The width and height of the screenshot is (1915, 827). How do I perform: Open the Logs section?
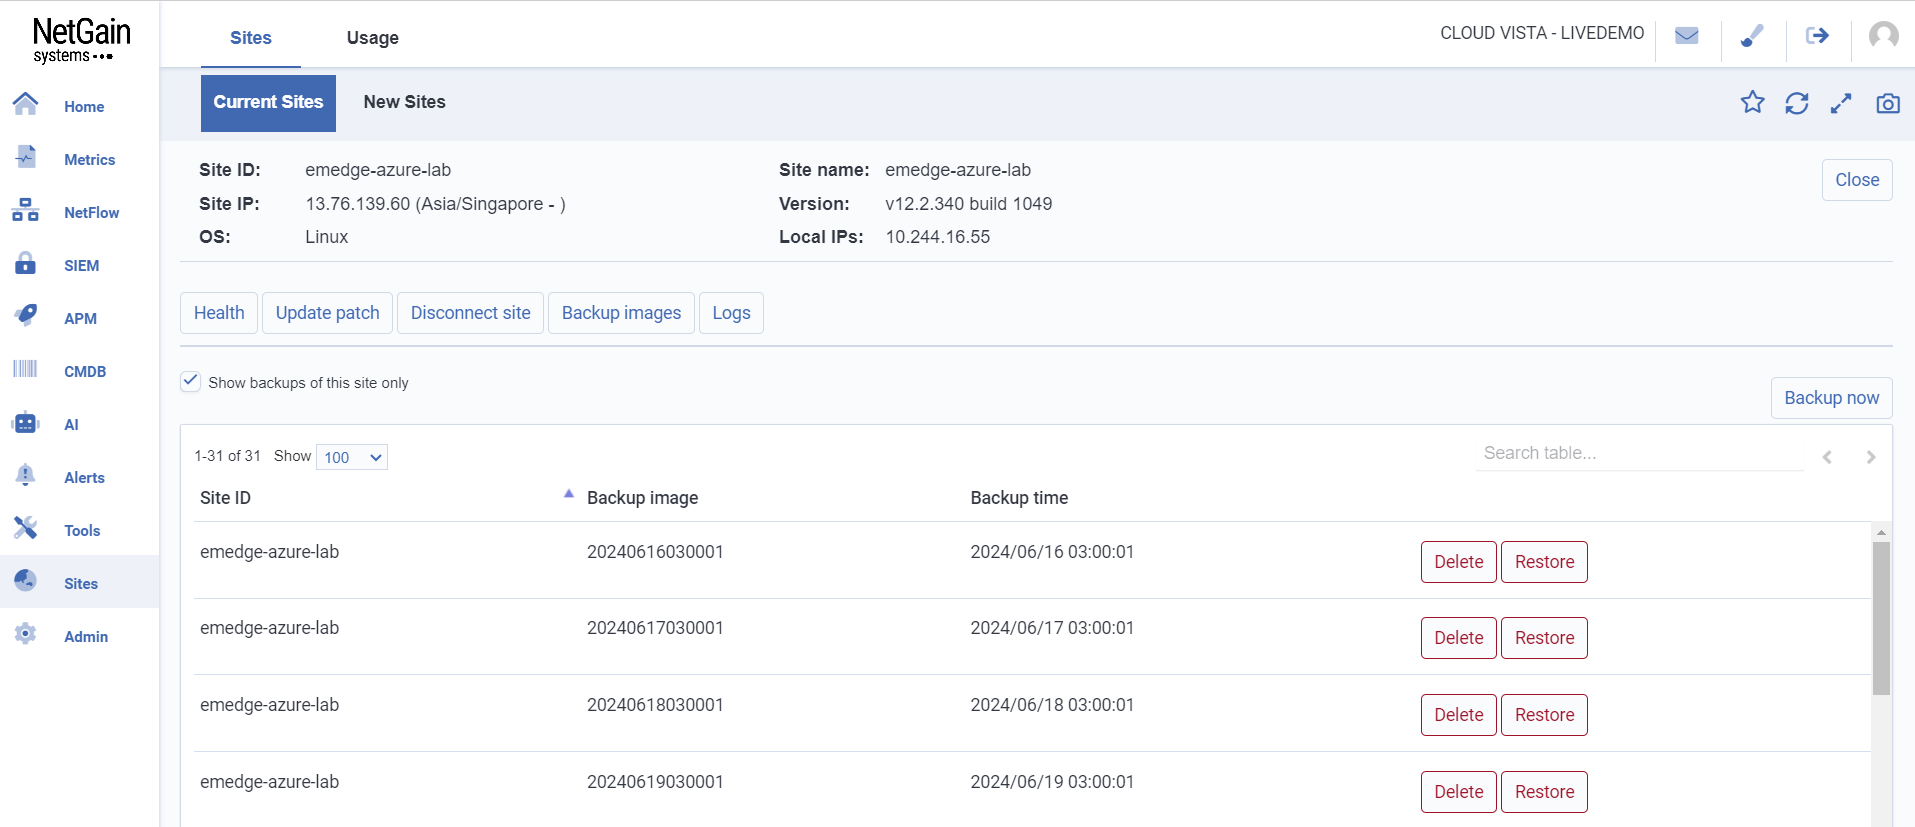[731, 313]
